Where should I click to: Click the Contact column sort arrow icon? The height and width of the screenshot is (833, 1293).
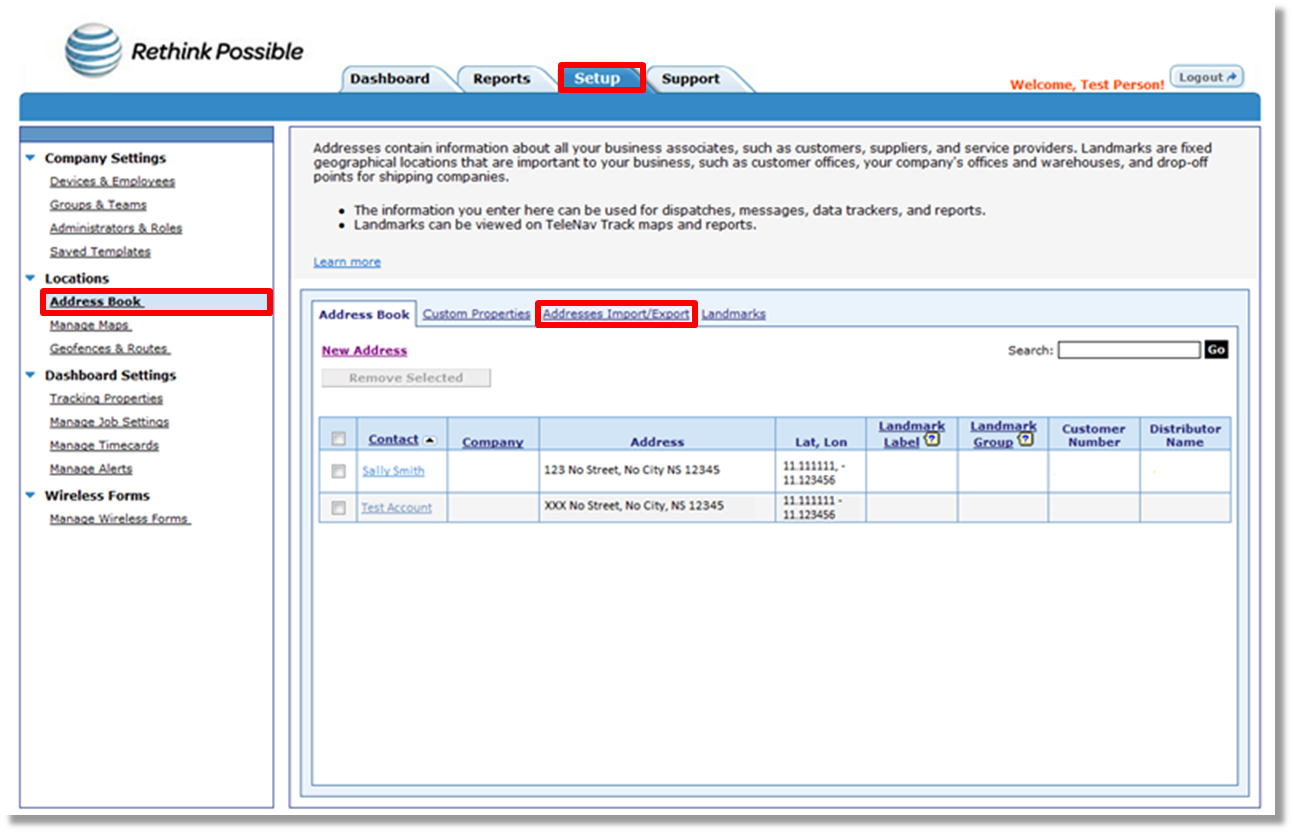430,440
